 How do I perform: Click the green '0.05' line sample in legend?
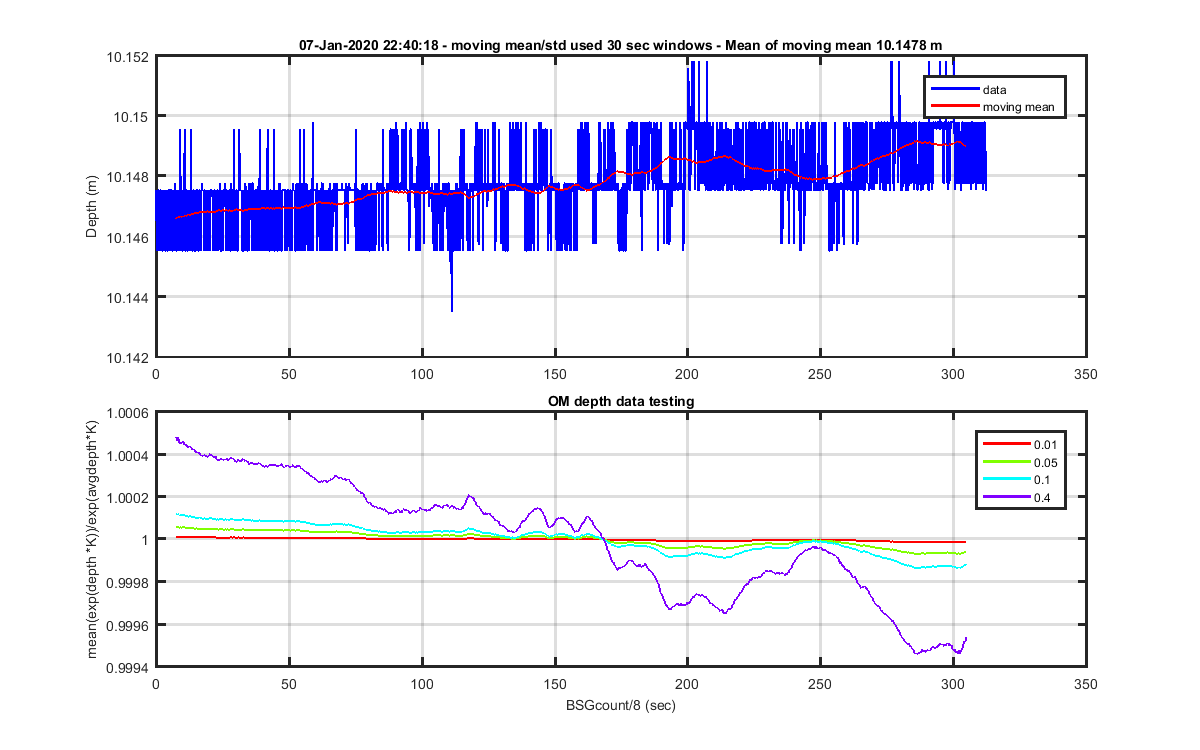click(x=1006, y=461)
